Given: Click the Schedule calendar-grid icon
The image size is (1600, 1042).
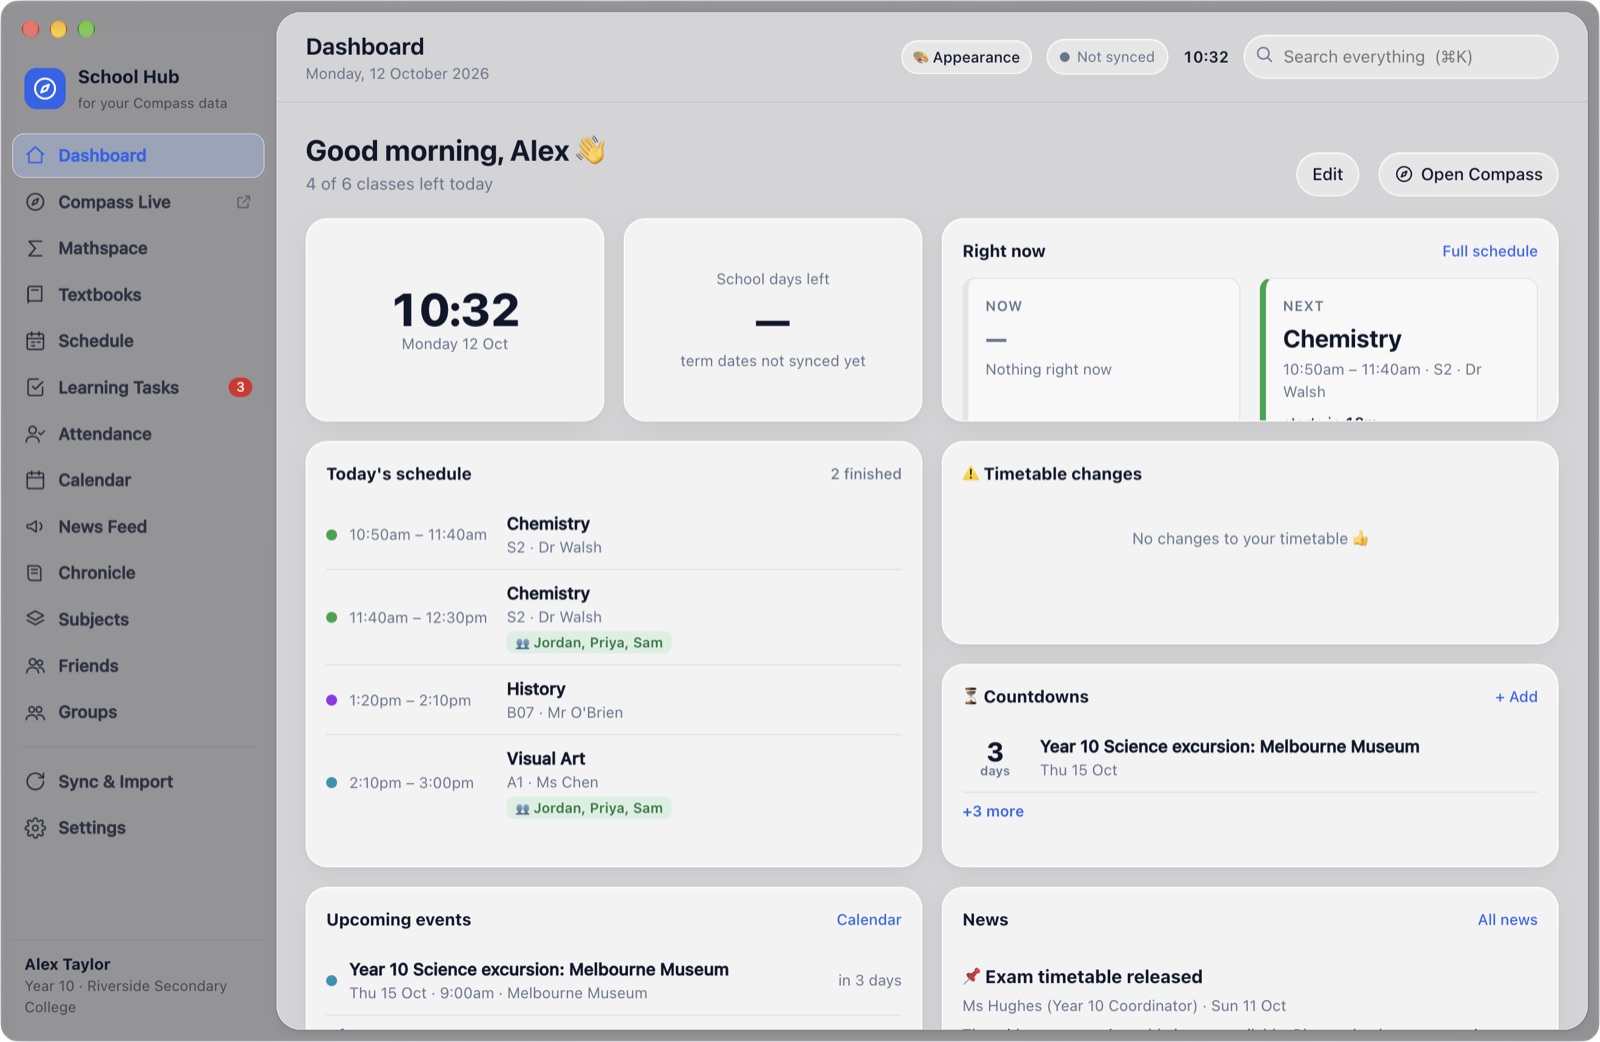Looking at the screenshot, I should pyautogui.click(x=36, y=341).
